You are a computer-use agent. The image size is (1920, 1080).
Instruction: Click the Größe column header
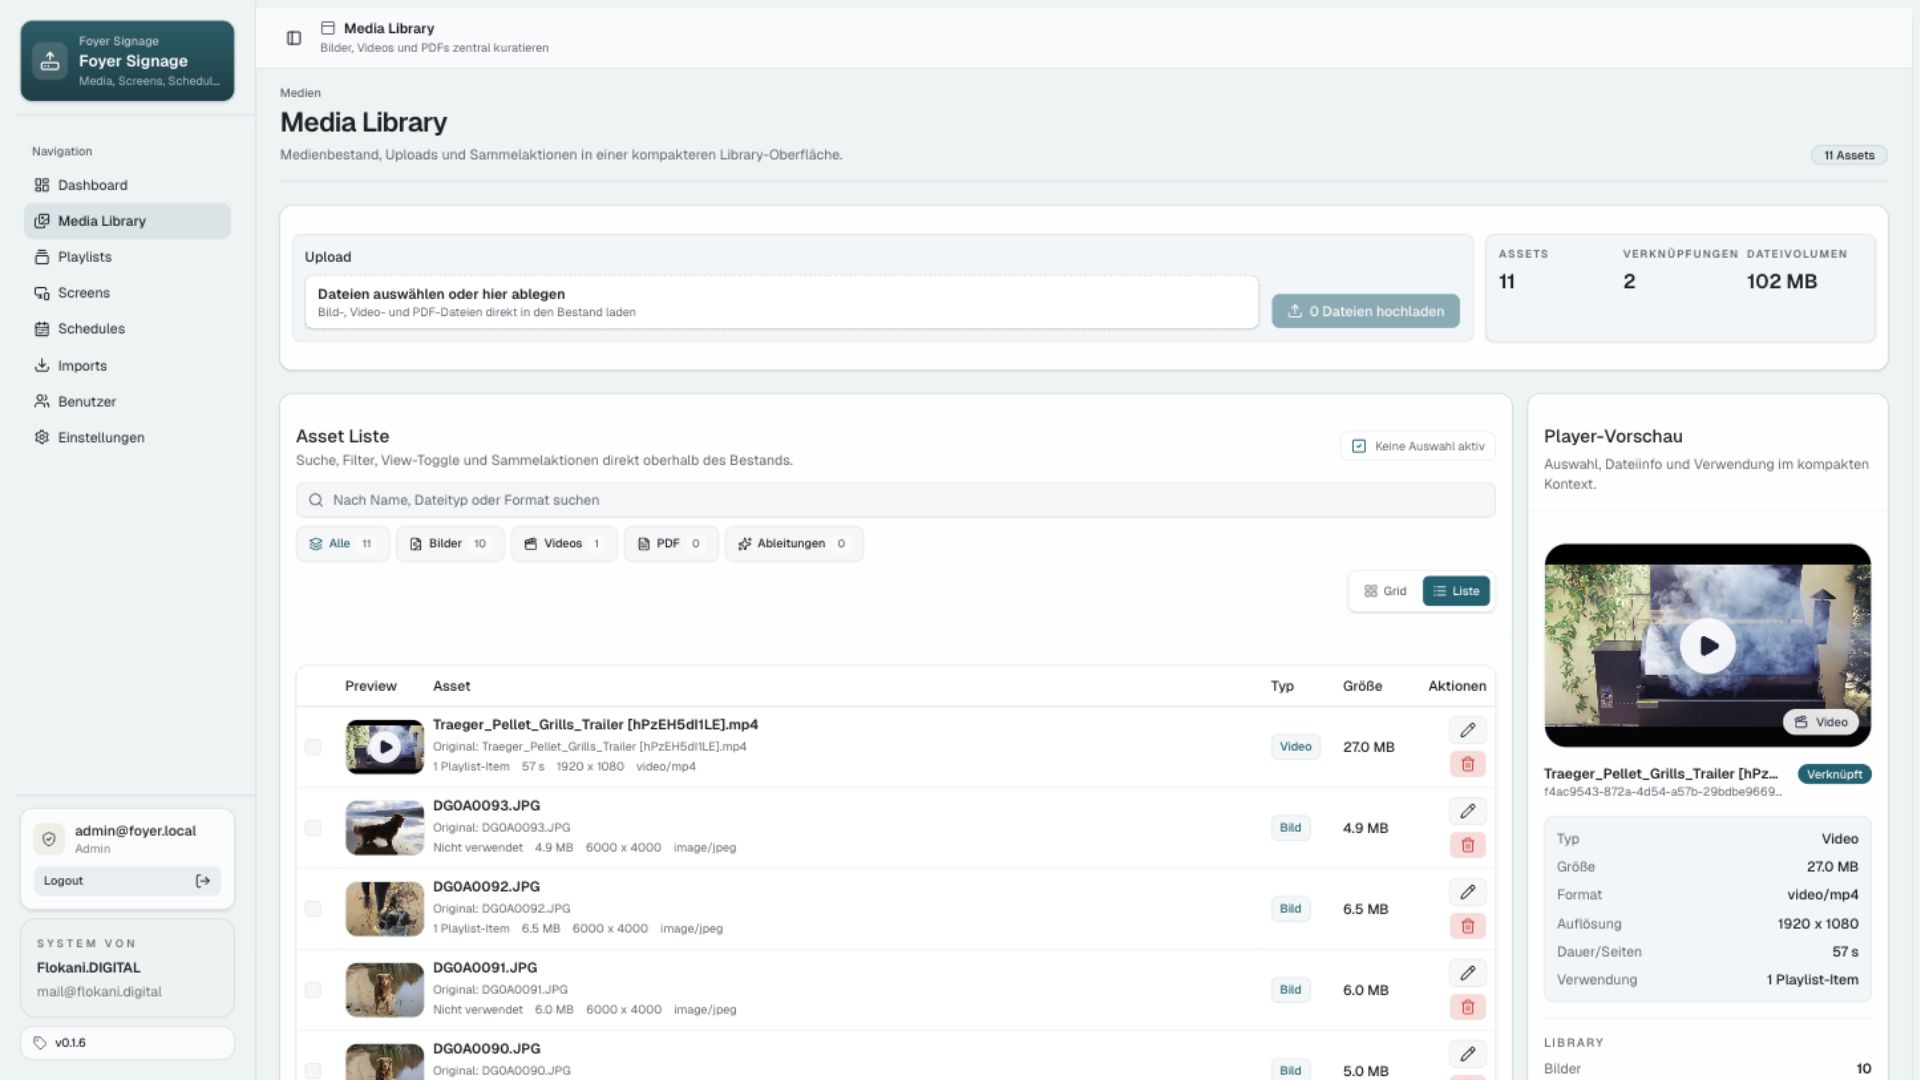point(1362,686)
